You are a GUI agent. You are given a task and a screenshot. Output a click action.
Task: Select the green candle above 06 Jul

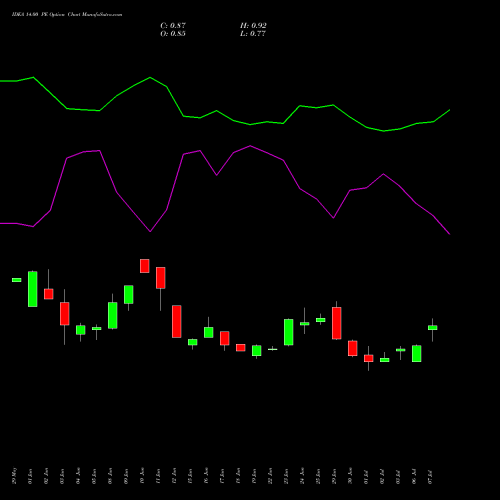point(417,354)
